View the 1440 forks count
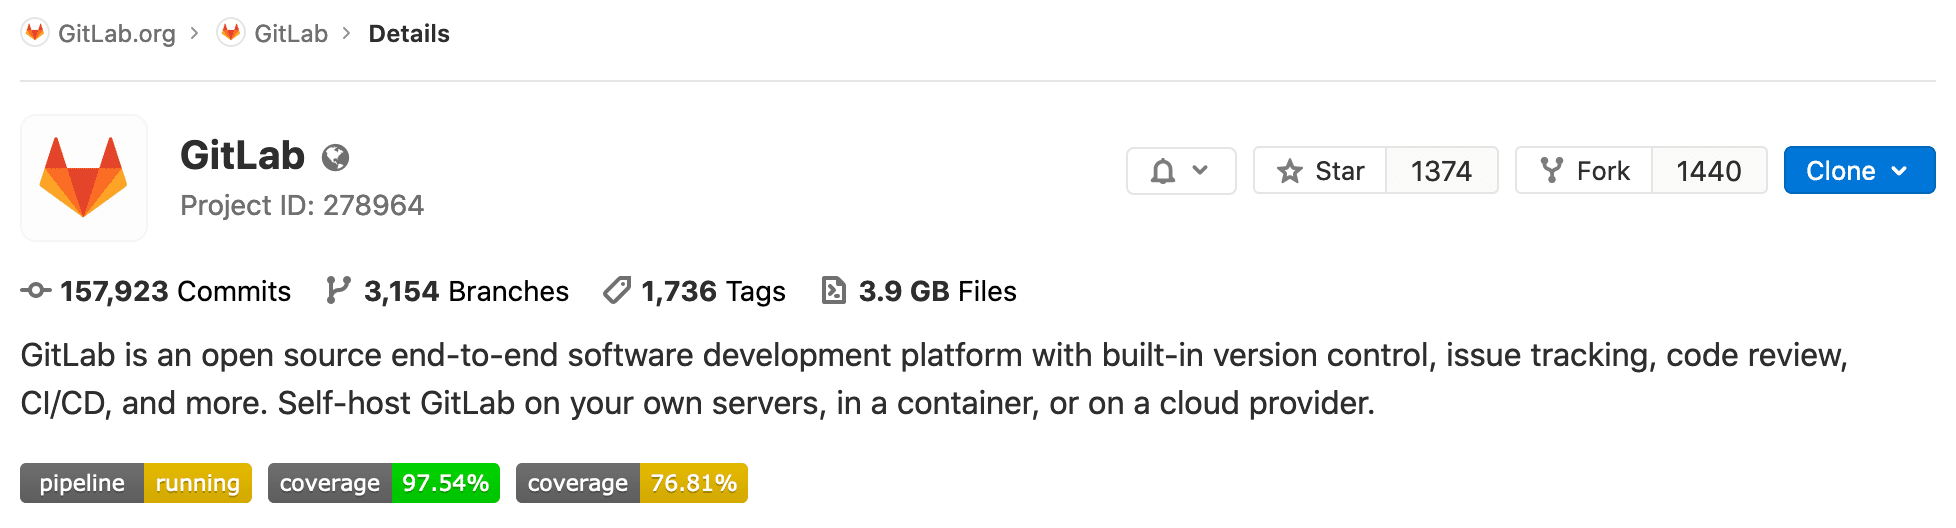Image resolution: width=1956 pixels, height=528 pixels. tap(1708, 171)
